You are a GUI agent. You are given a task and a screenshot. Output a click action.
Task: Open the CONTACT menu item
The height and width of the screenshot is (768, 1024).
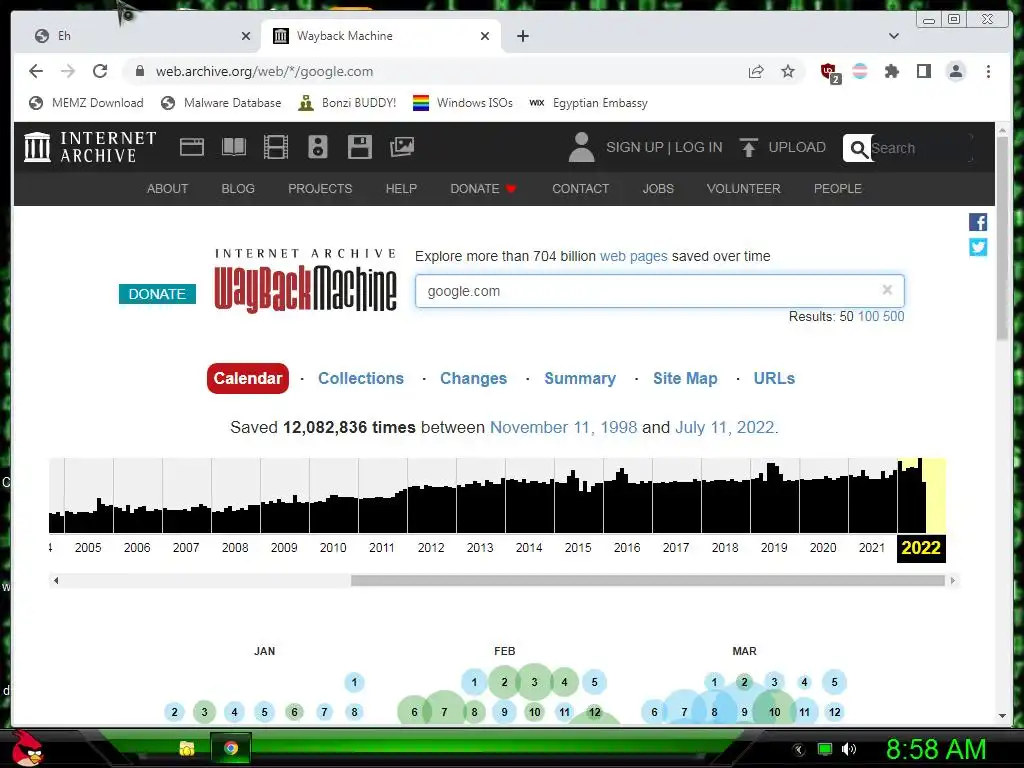581,189
